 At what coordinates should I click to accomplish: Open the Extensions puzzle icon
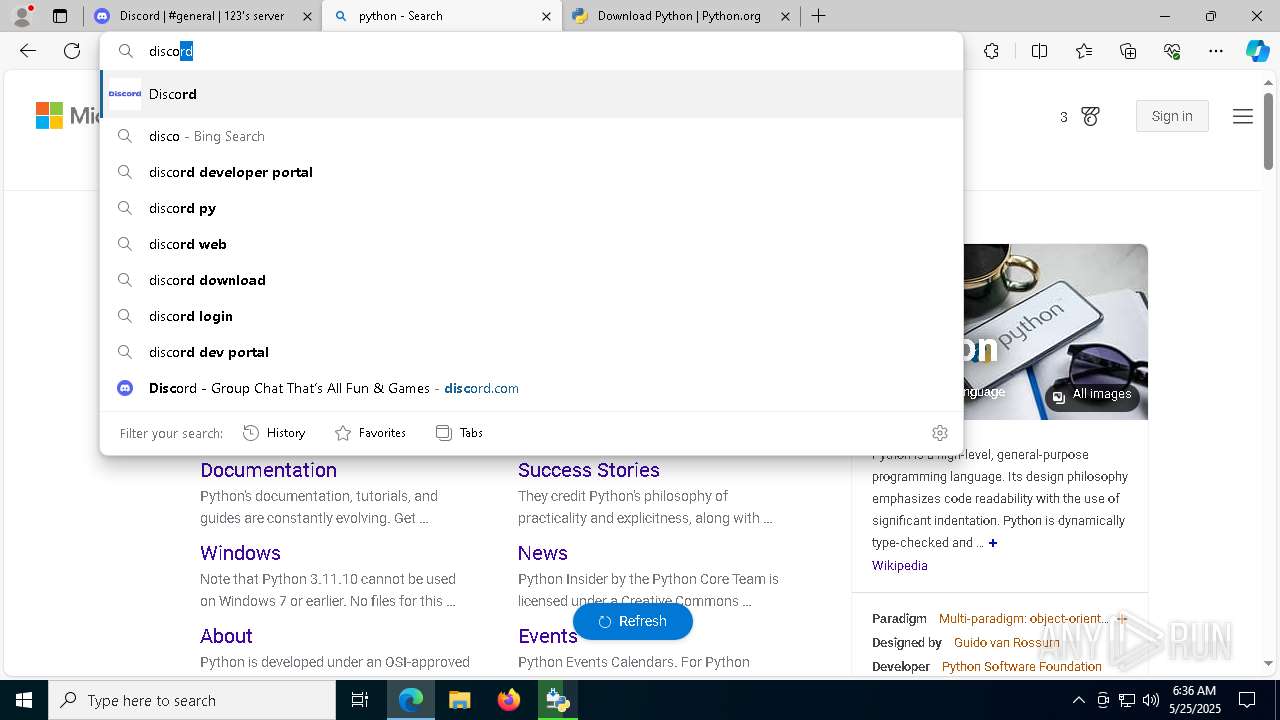[x=991, y=51]
